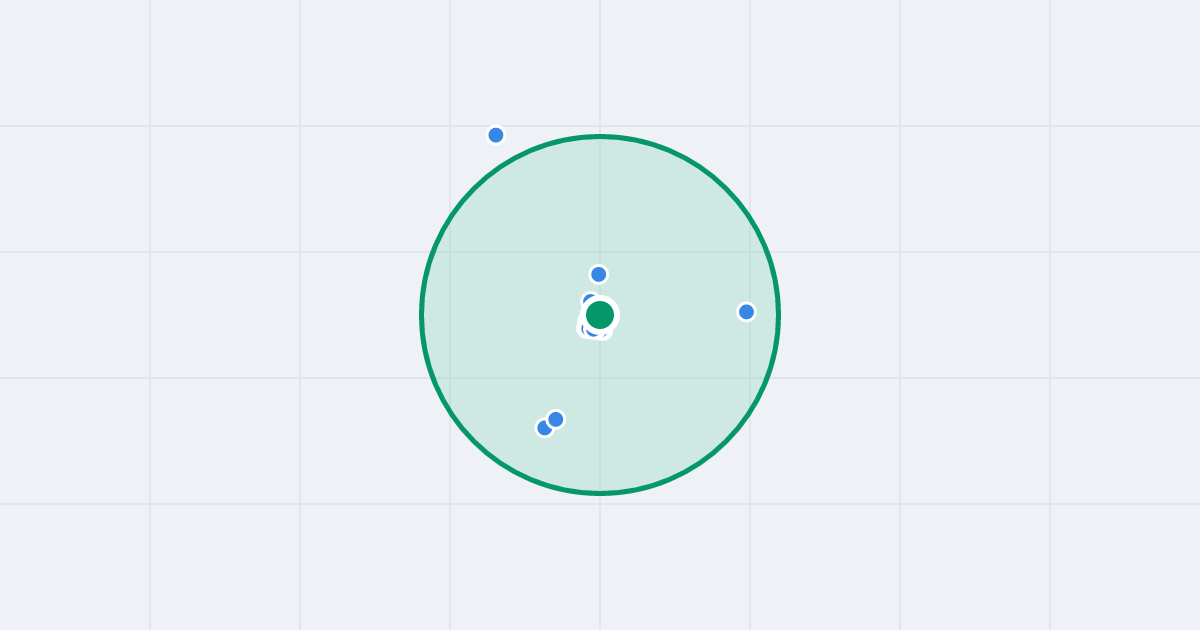Image resolution: width=1200 pixels, height=630 pixels.
Task: Click the partly hidden dot of the overlapping blue pair
Action: [x=542, y=429]
